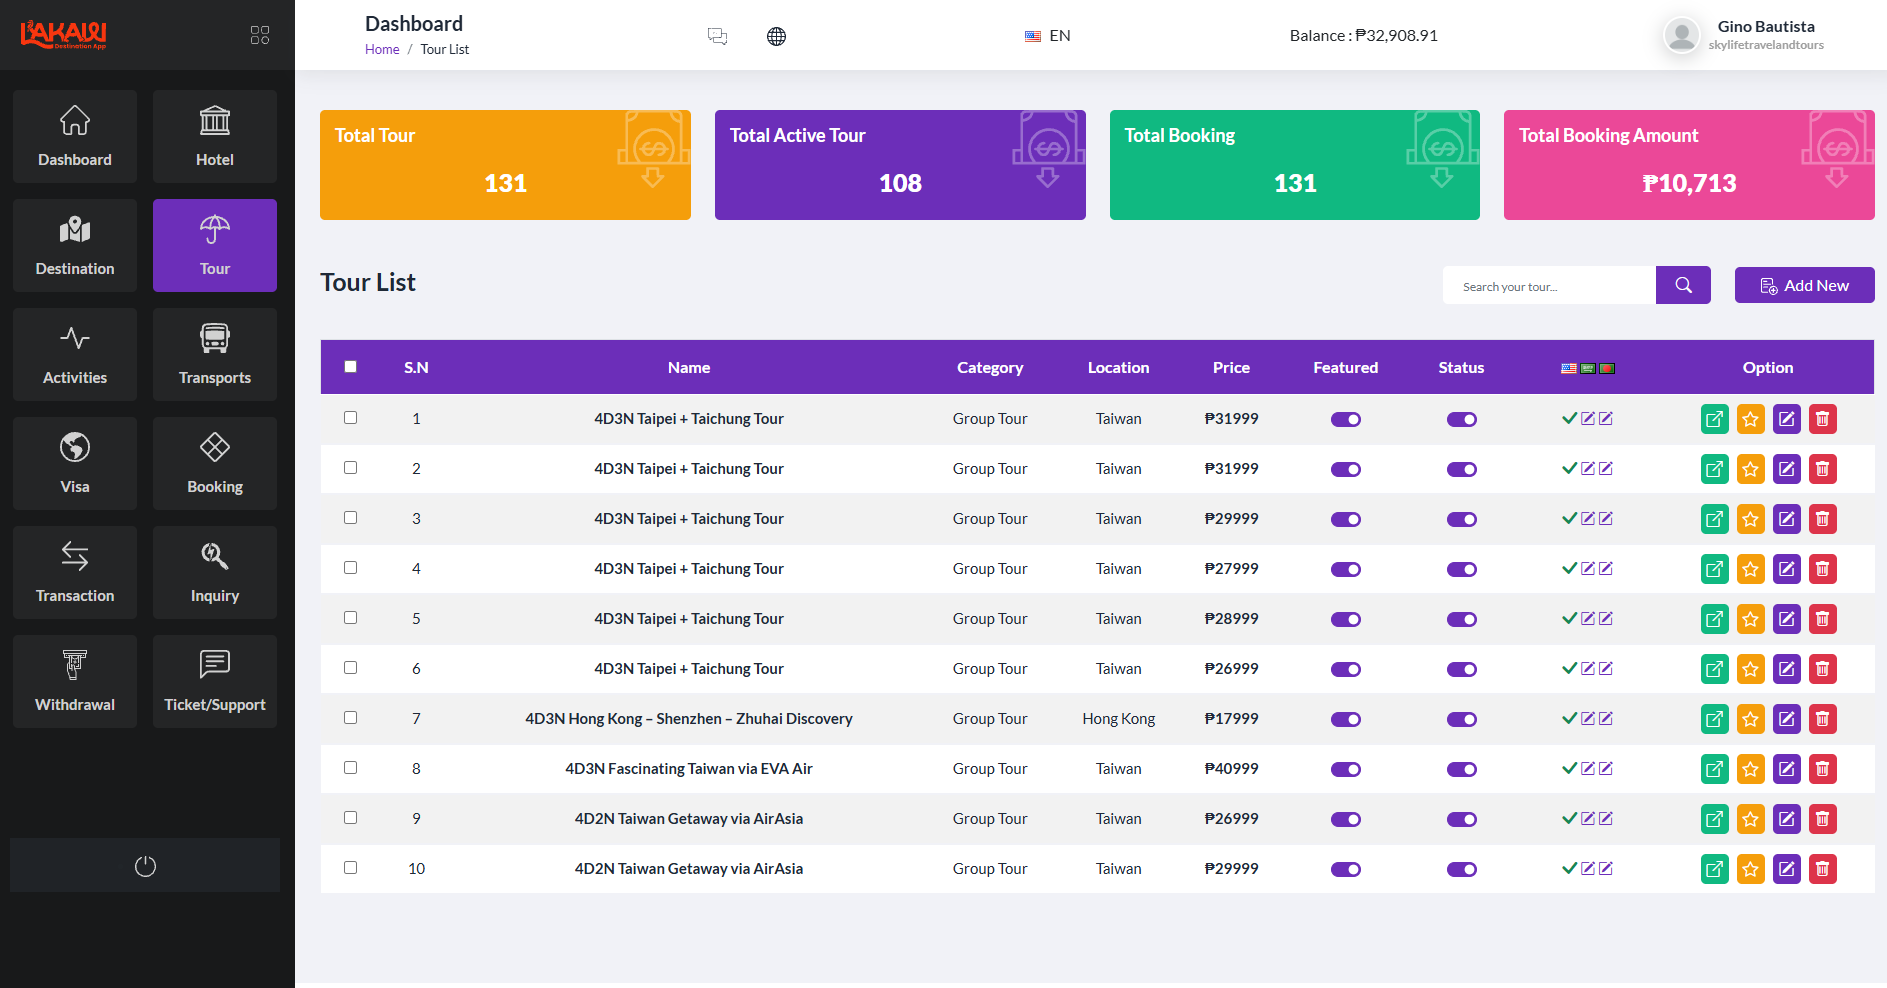Open the chat messages icon in header
This screenshot has height=988, width=1887.
pyautogui.click(x=717, y=37)
